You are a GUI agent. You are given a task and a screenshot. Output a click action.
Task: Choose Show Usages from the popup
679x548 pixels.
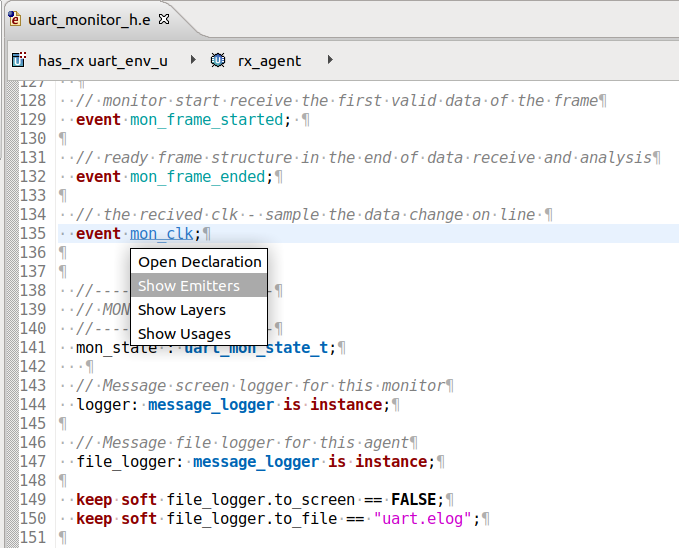[x=199, y=334]
